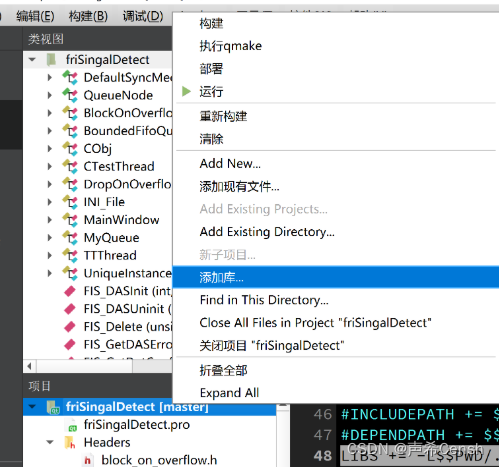Expand the CTestThread class node
Image resolution: width=499 pixels, height=467 pixels.
click(50, 166)
